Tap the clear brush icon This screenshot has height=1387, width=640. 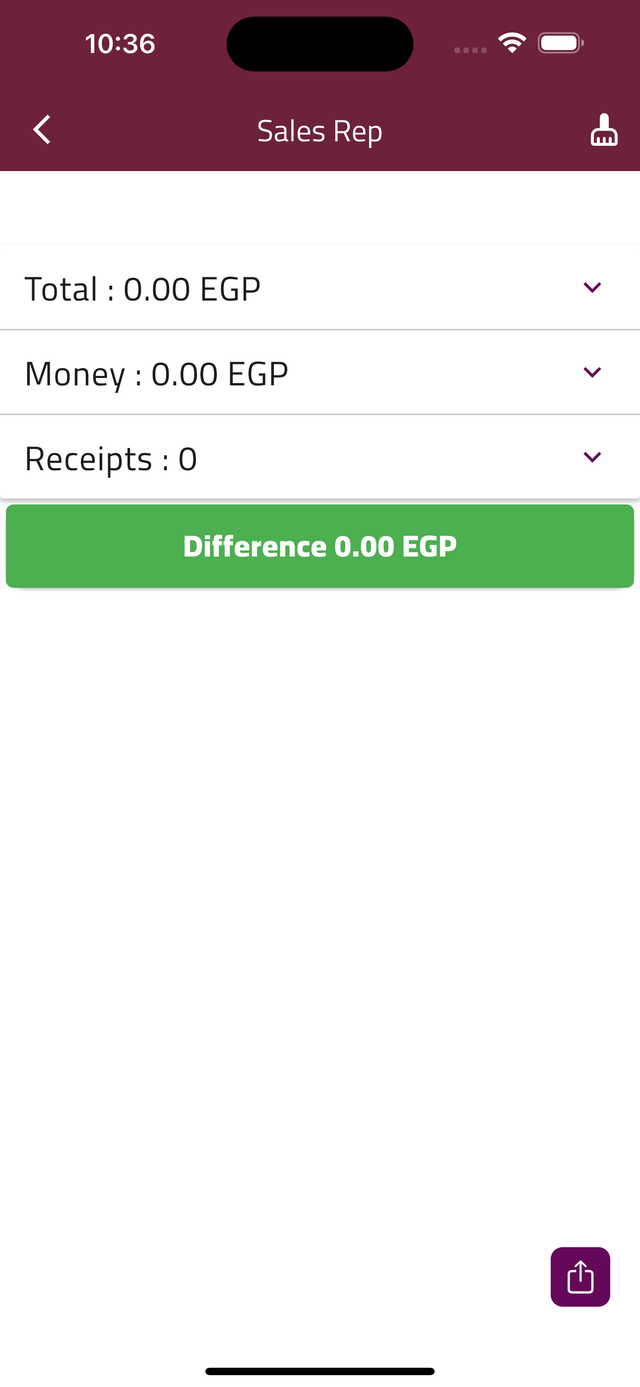pos(603,131)
